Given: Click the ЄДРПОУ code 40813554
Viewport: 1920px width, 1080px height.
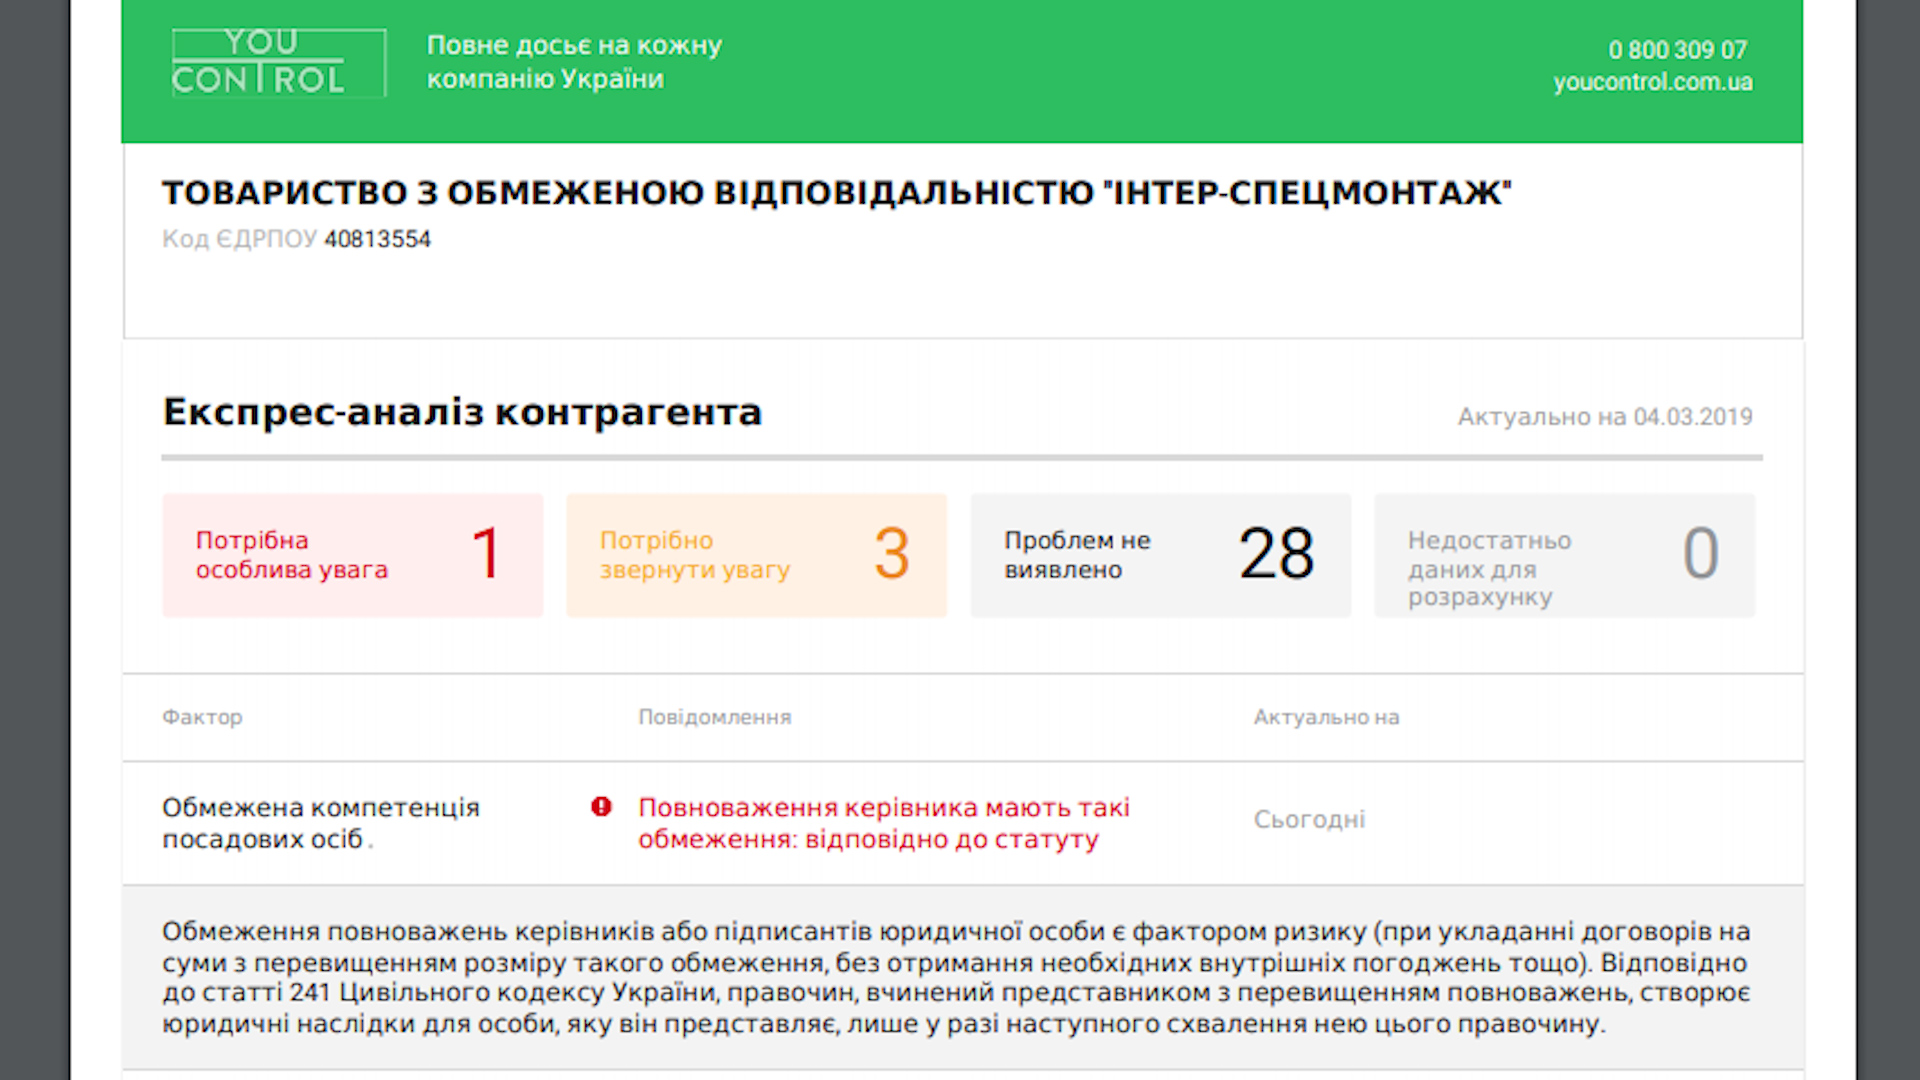Looking at the screenshot, I should (377, 239).
